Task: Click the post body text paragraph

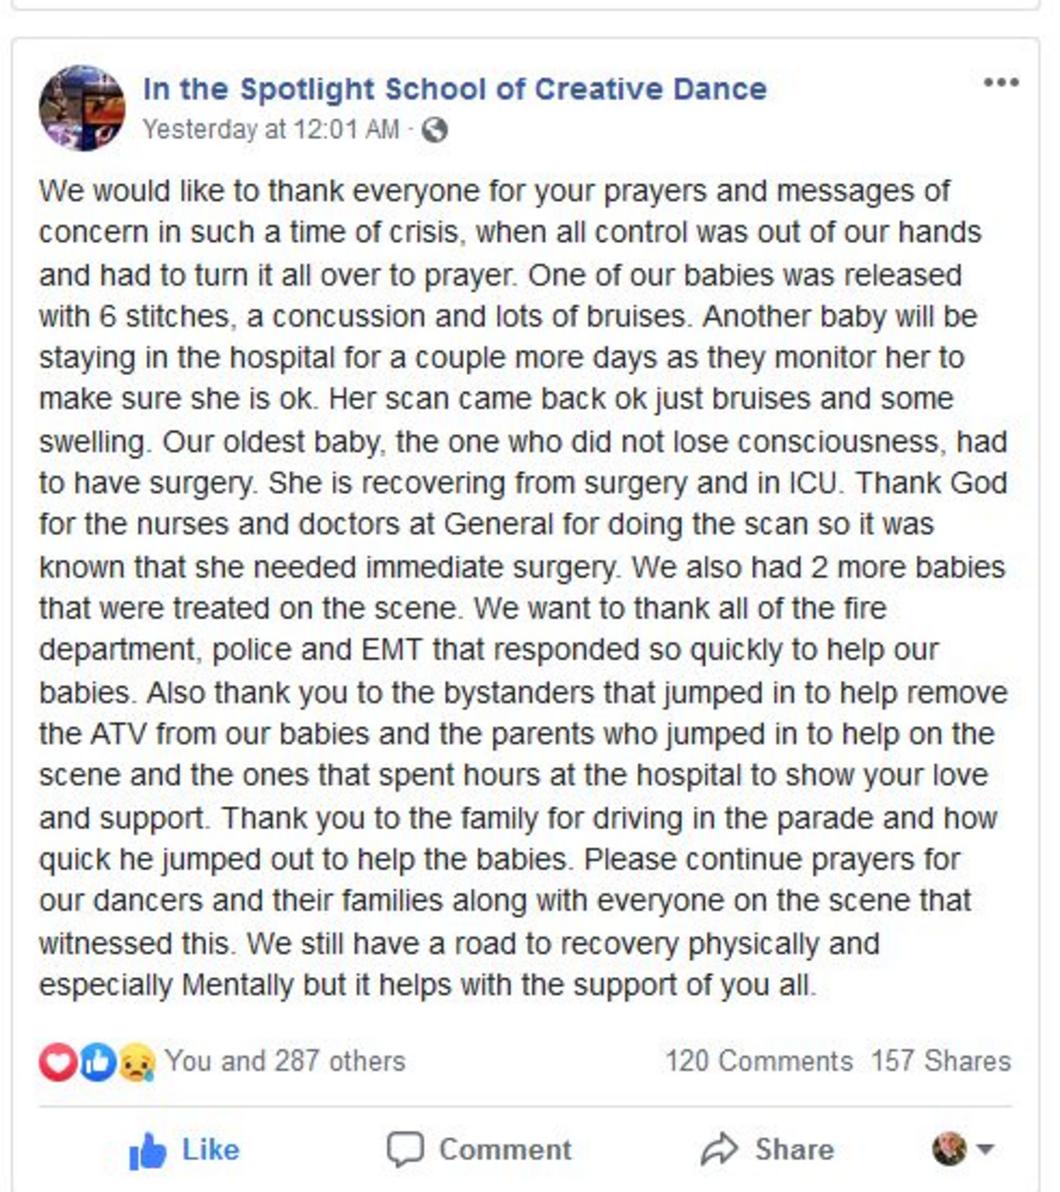Action: (x=524, y=588)
